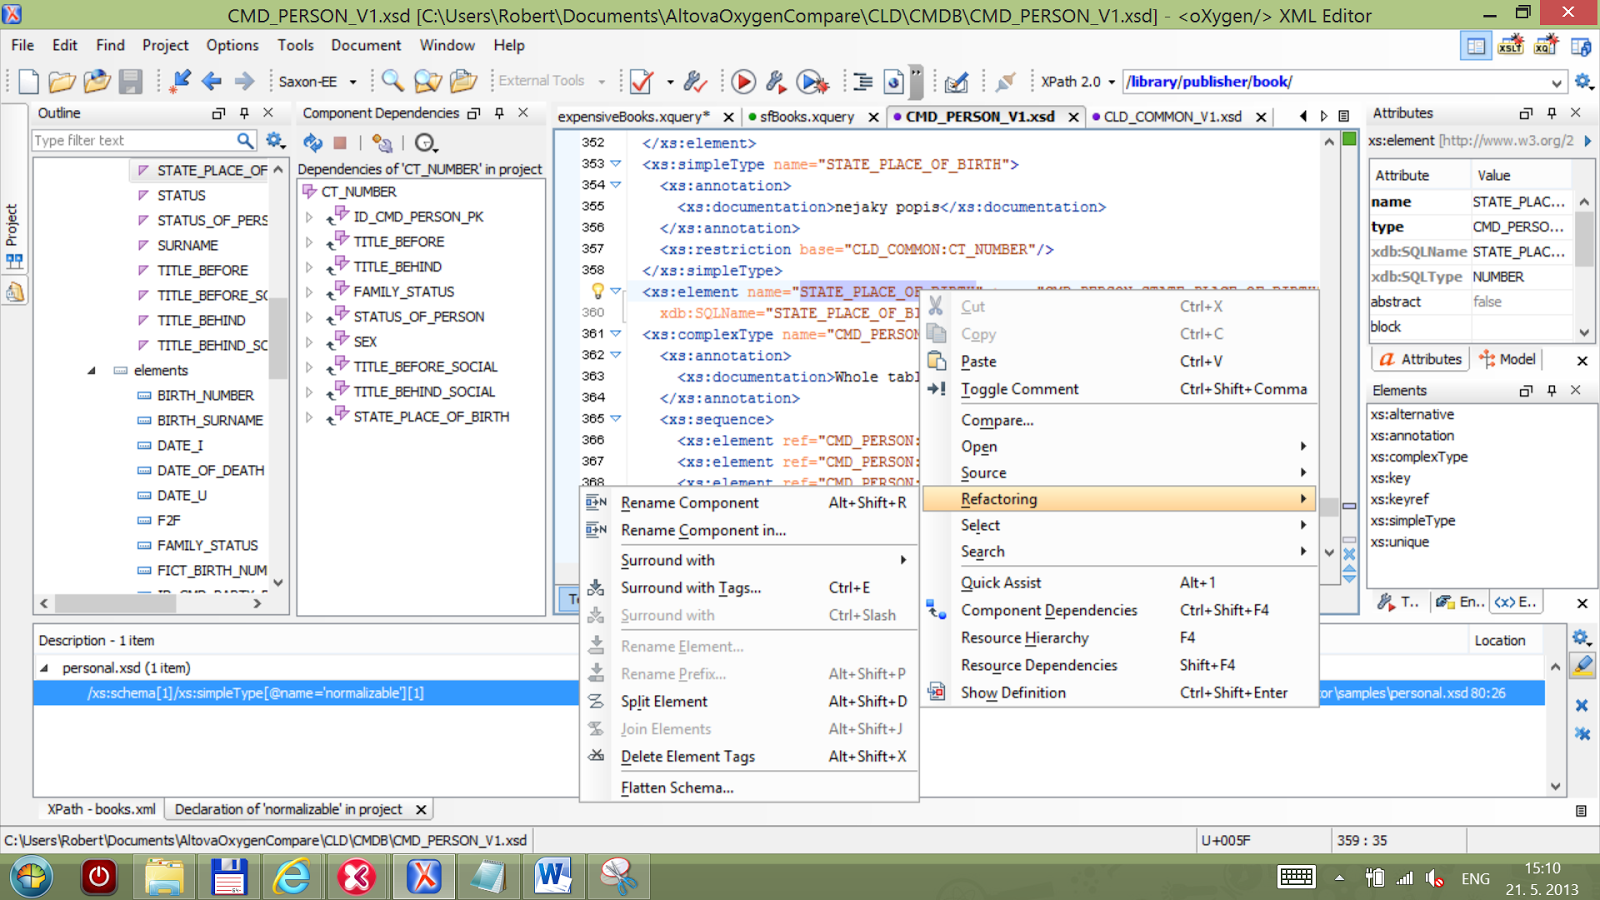Click the Validate checkmark toolbar icon

pos(642,81)
